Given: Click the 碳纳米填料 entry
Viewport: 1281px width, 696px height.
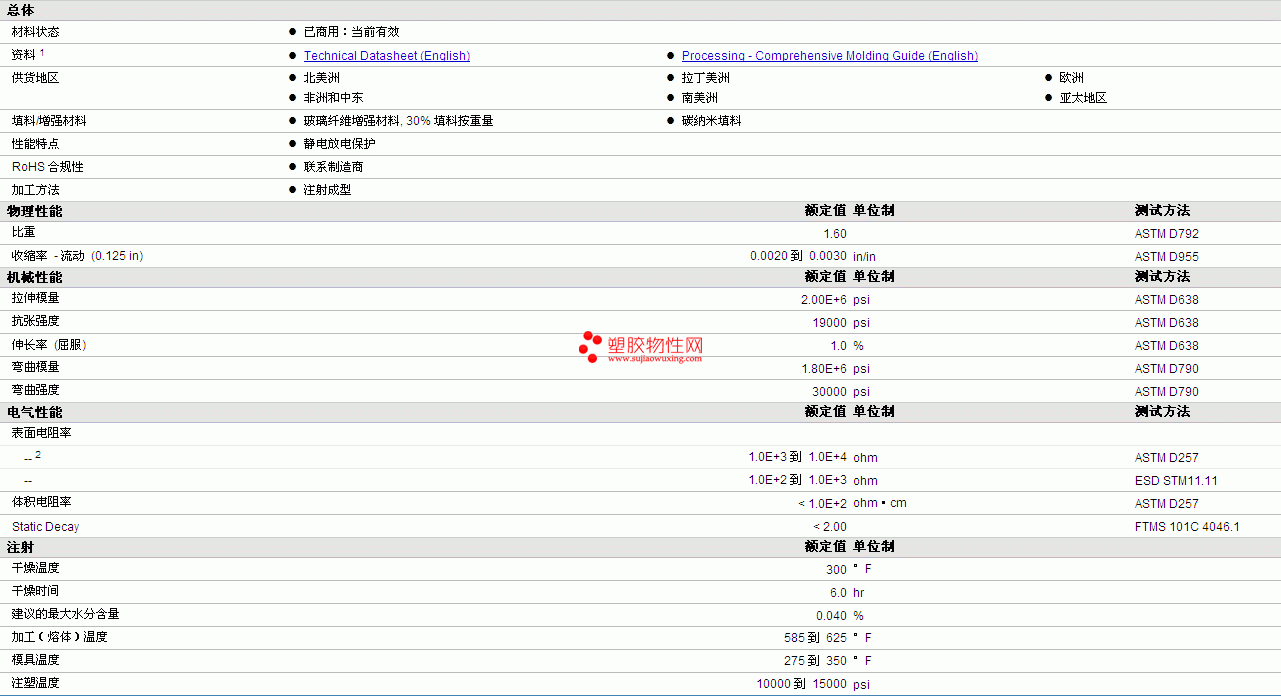Looking at the screenshot, I should (711, 121).
